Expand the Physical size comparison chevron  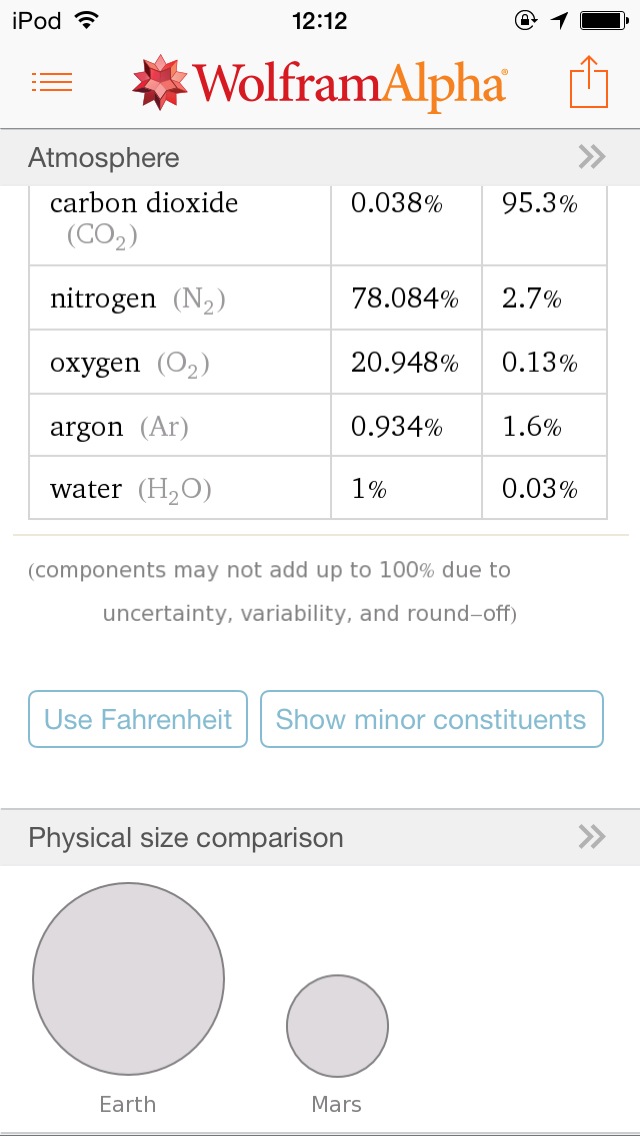click(592, 837)
